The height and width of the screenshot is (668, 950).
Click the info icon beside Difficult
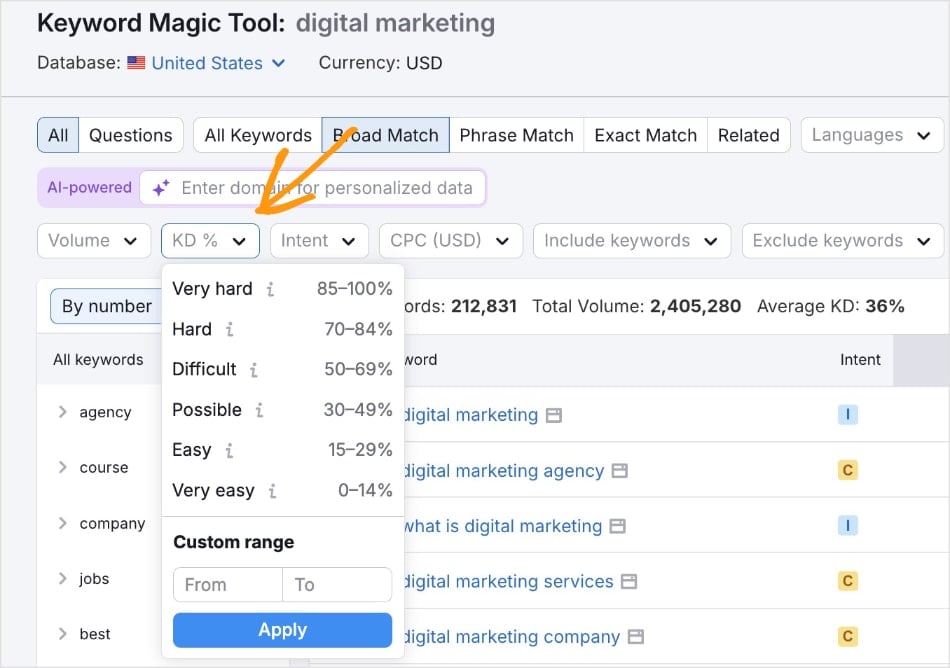pos(254,370)
